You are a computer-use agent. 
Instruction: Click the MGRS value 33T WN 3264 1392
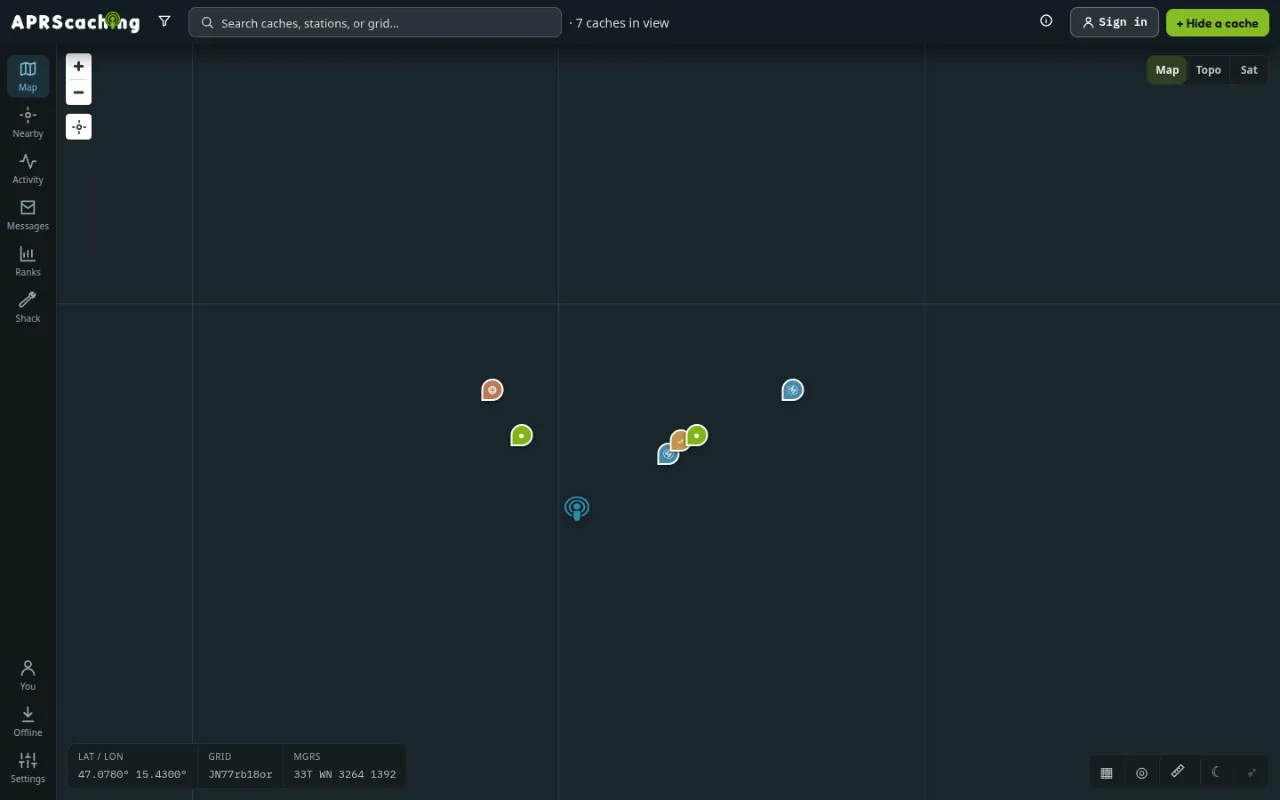coord(344,774)
